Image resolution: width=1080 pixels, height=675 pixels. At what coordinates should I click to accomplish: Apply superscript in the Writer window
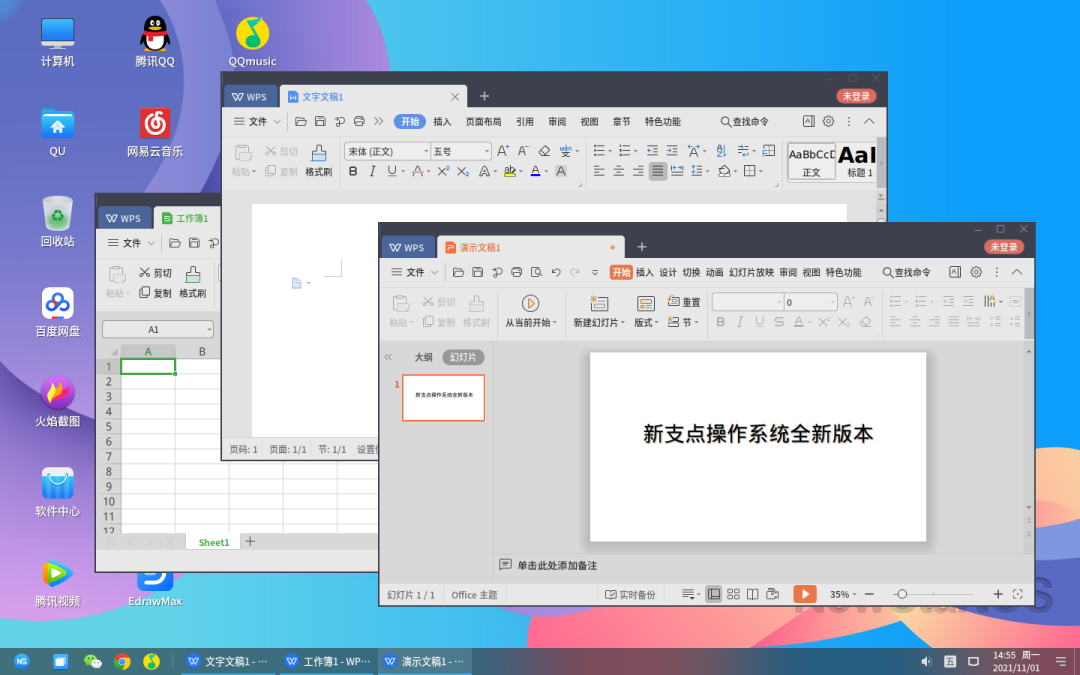pos(443,171)
